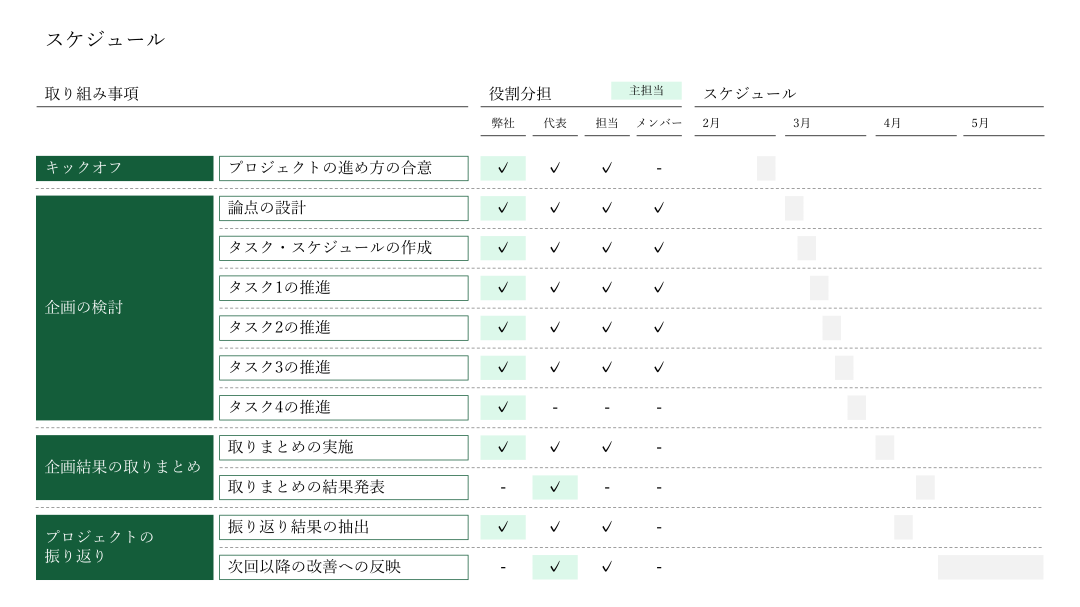Toggle the 代表 check for 取りまとめの実施
Screen dimensions: 1080x607
pyautogui.click(x=555, y=448)
